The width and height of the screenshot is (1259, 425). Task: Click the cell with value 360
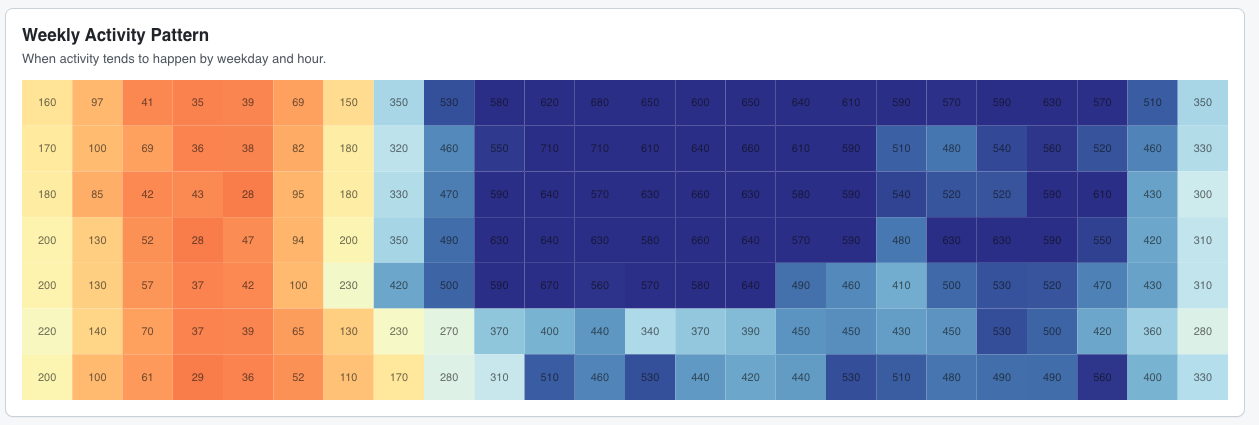(x=1152, y=332)
